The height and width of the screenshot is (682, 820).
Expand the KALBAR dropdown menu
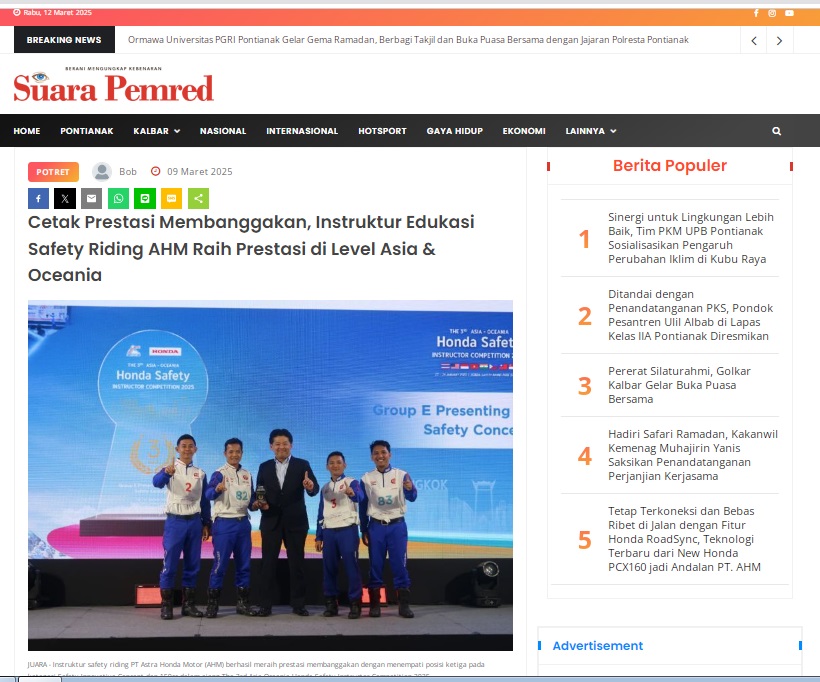coord(156,131)
